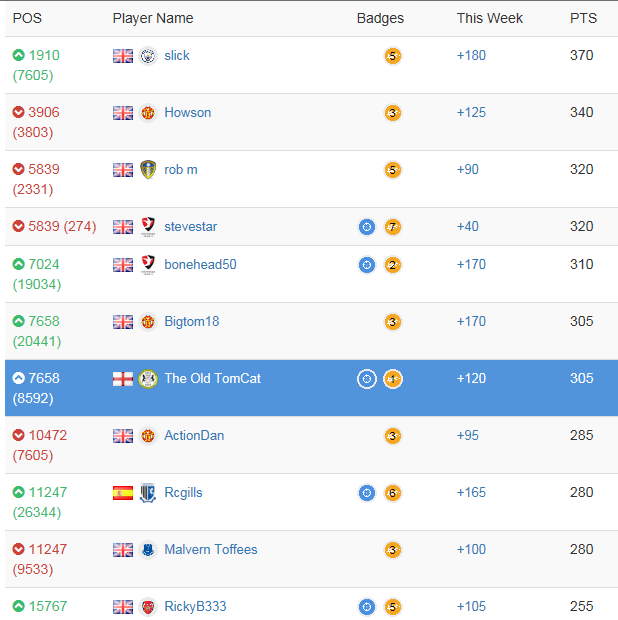Viewport: 618px width, 620px height.
Task: Click Howson's Manchester United crest
Action: point(148,113)
